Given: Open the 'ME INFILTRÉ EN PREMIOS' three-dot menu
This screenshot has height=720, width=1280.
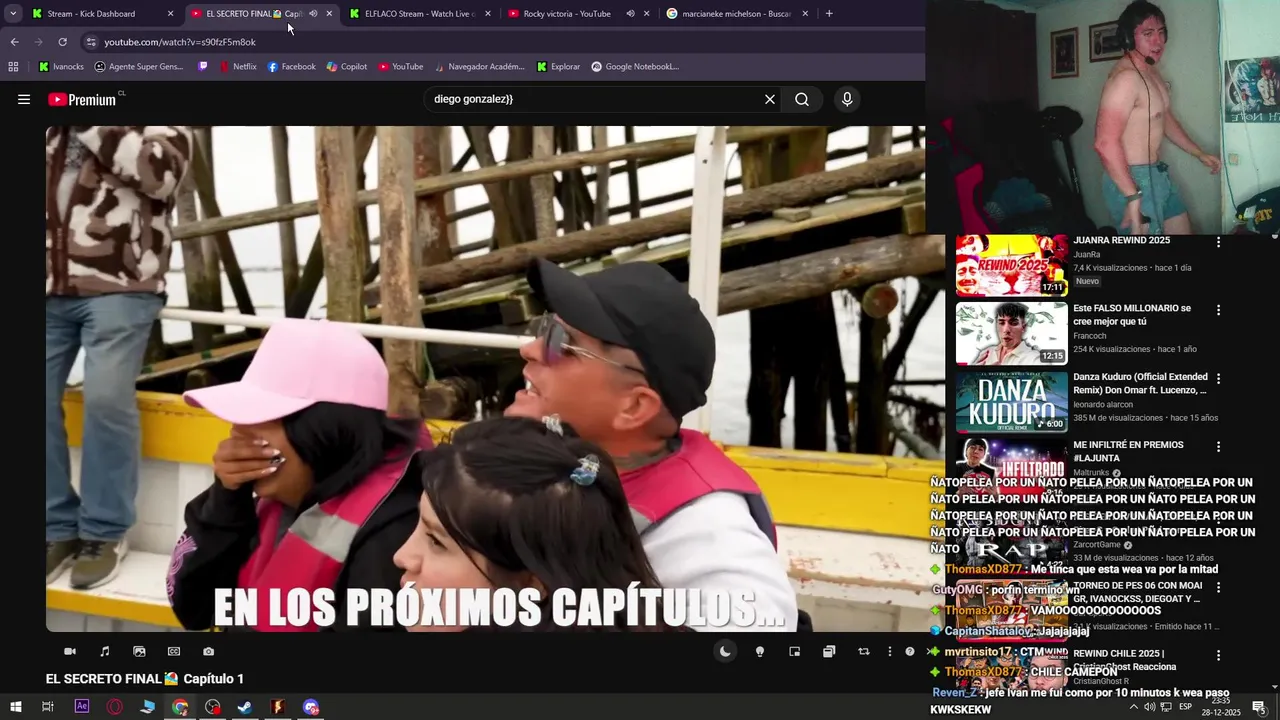Looking at the screenshot, I should coord(1218,447).
